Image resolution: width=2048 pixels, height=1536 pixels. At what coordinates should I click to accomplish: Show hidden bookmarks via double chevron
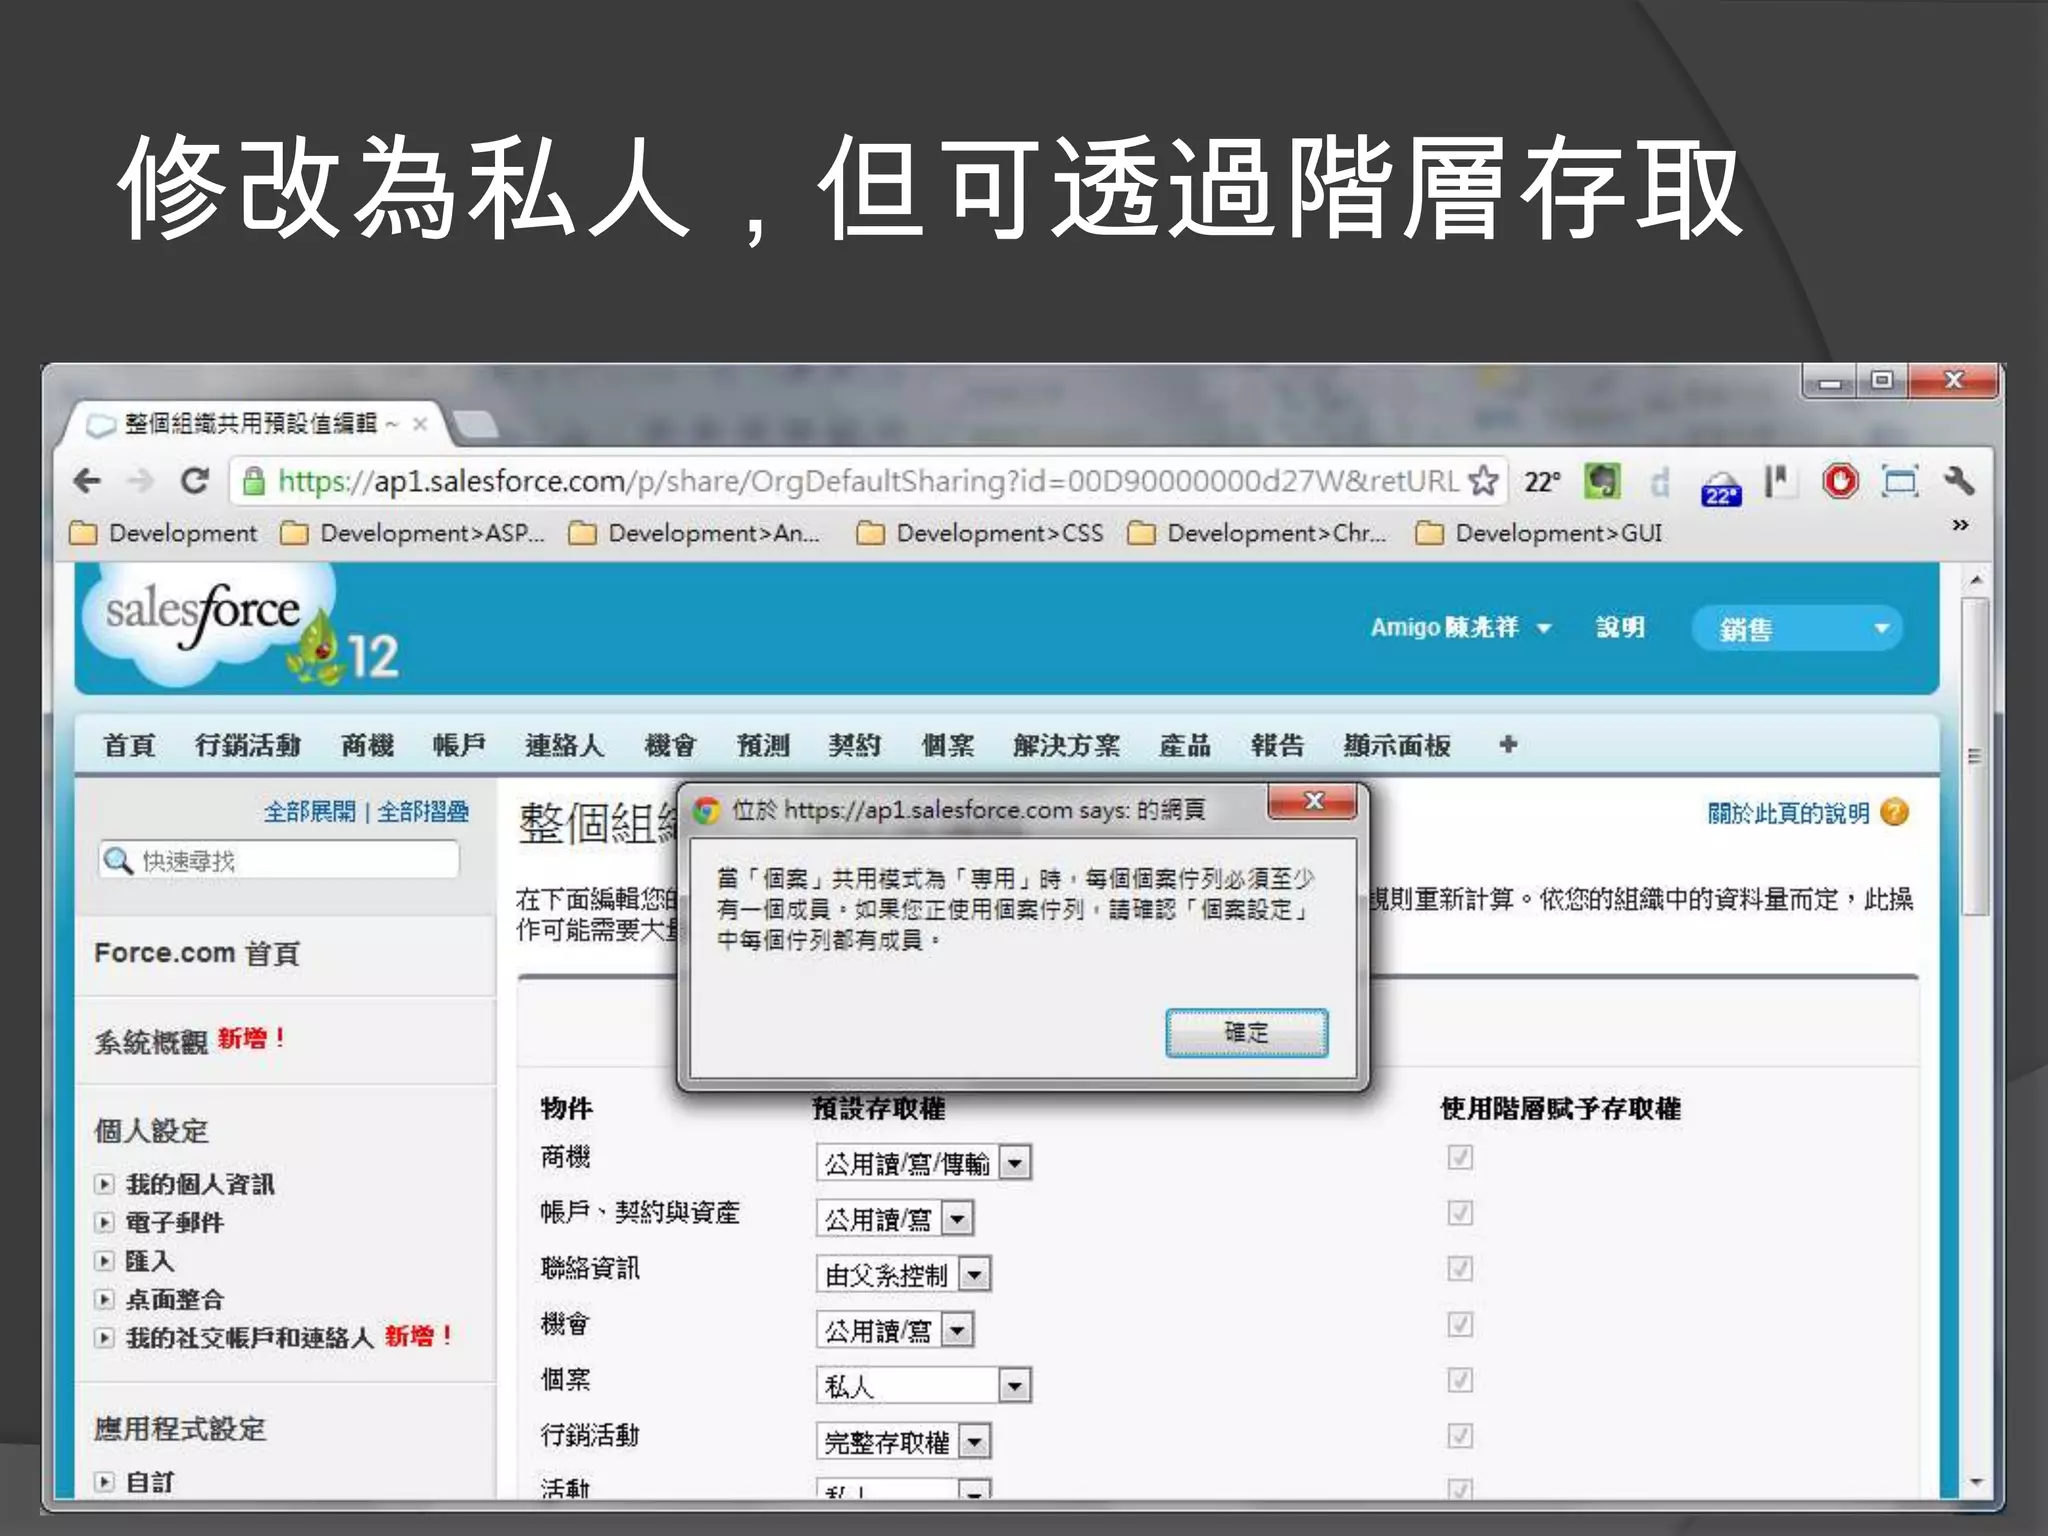coord(1960,525)
